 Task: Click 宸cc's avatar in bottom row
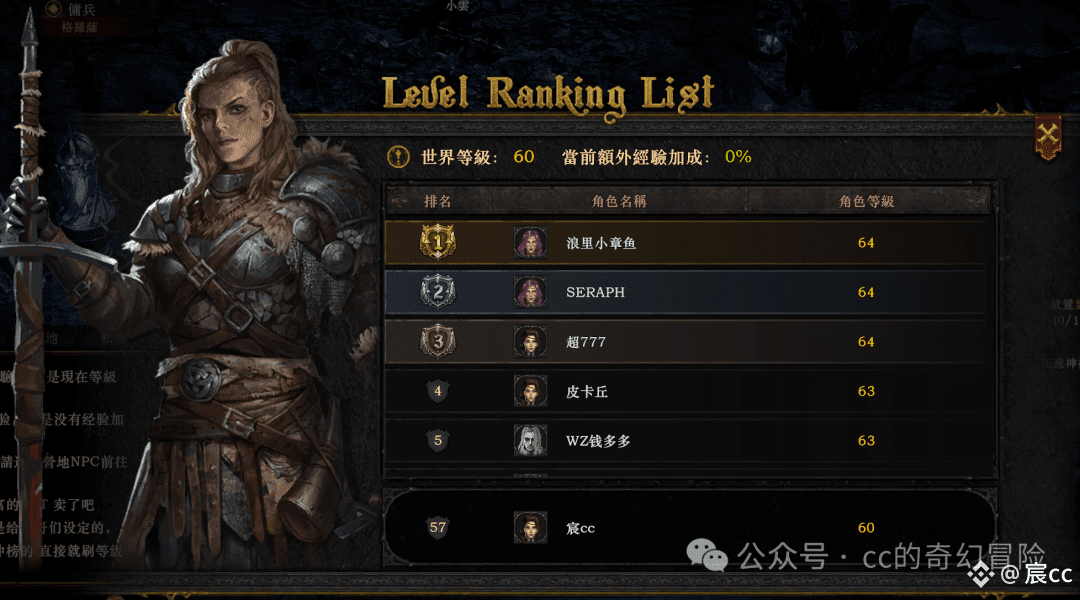pyautogui.click(x=530, y=528)
